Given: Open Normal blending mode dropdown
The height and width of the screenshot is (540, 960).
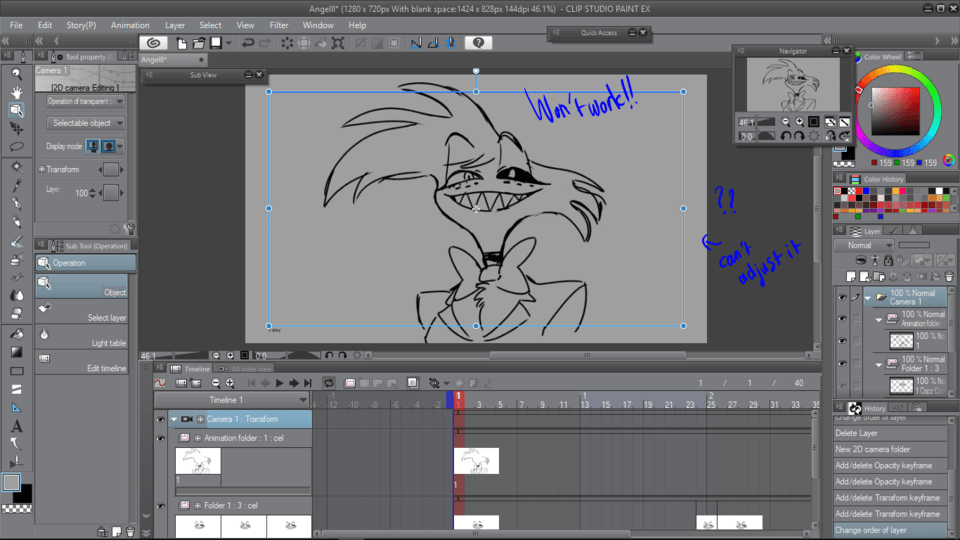Looking at the screenshot, I should pos(864,245).
